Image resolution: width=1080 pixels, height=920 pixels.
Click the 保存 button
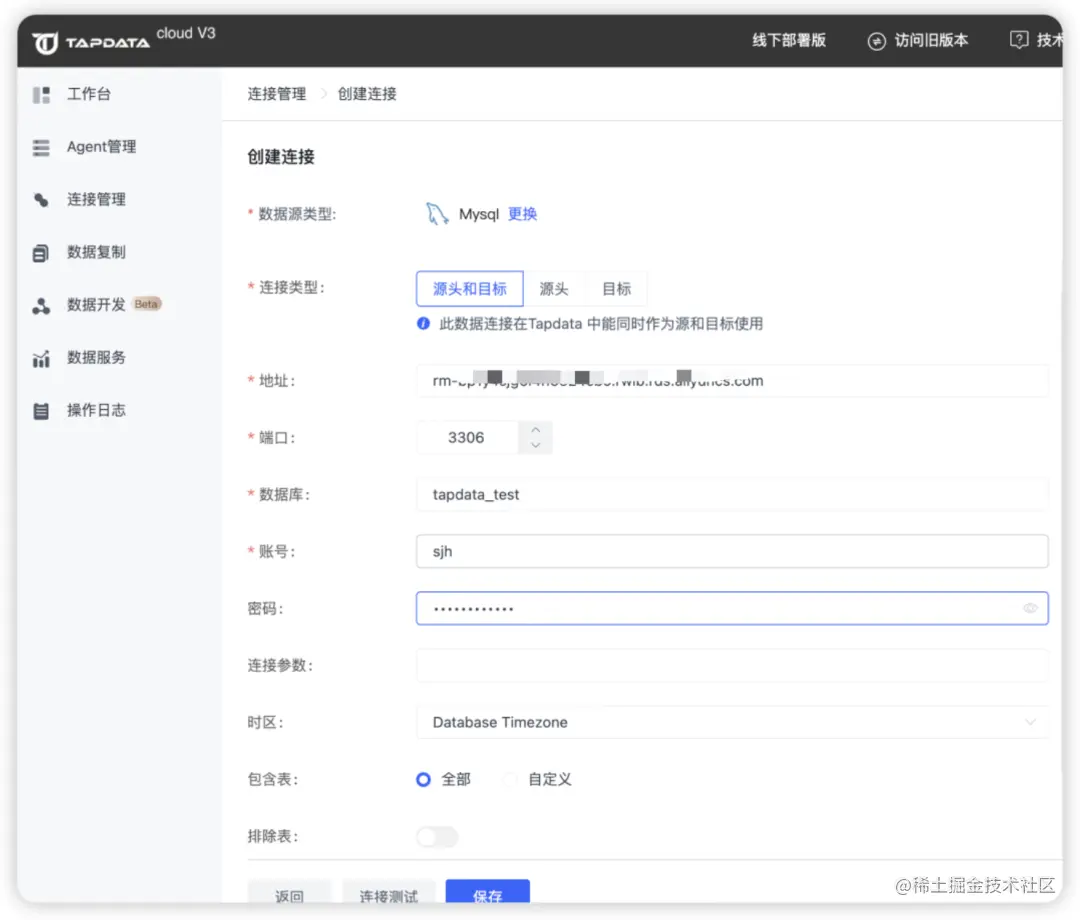[x=488, y=893]
